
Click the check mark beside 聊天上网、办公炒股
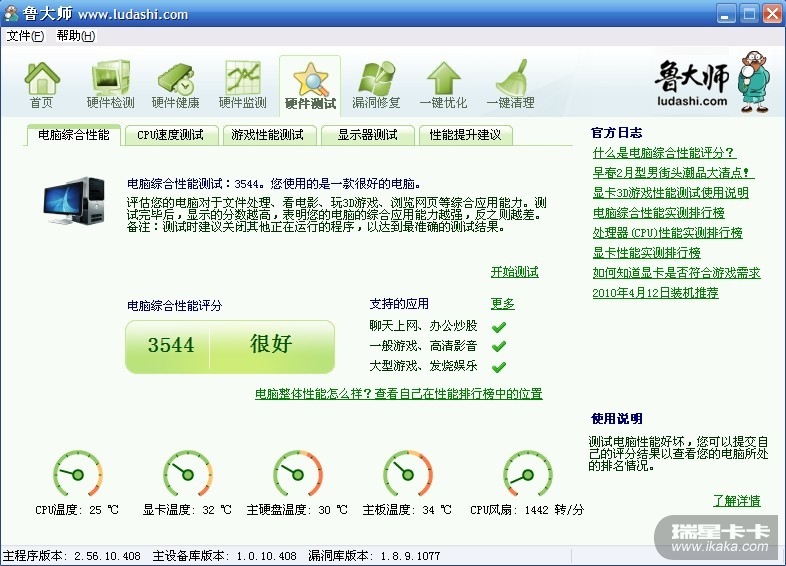pos(499,327)
